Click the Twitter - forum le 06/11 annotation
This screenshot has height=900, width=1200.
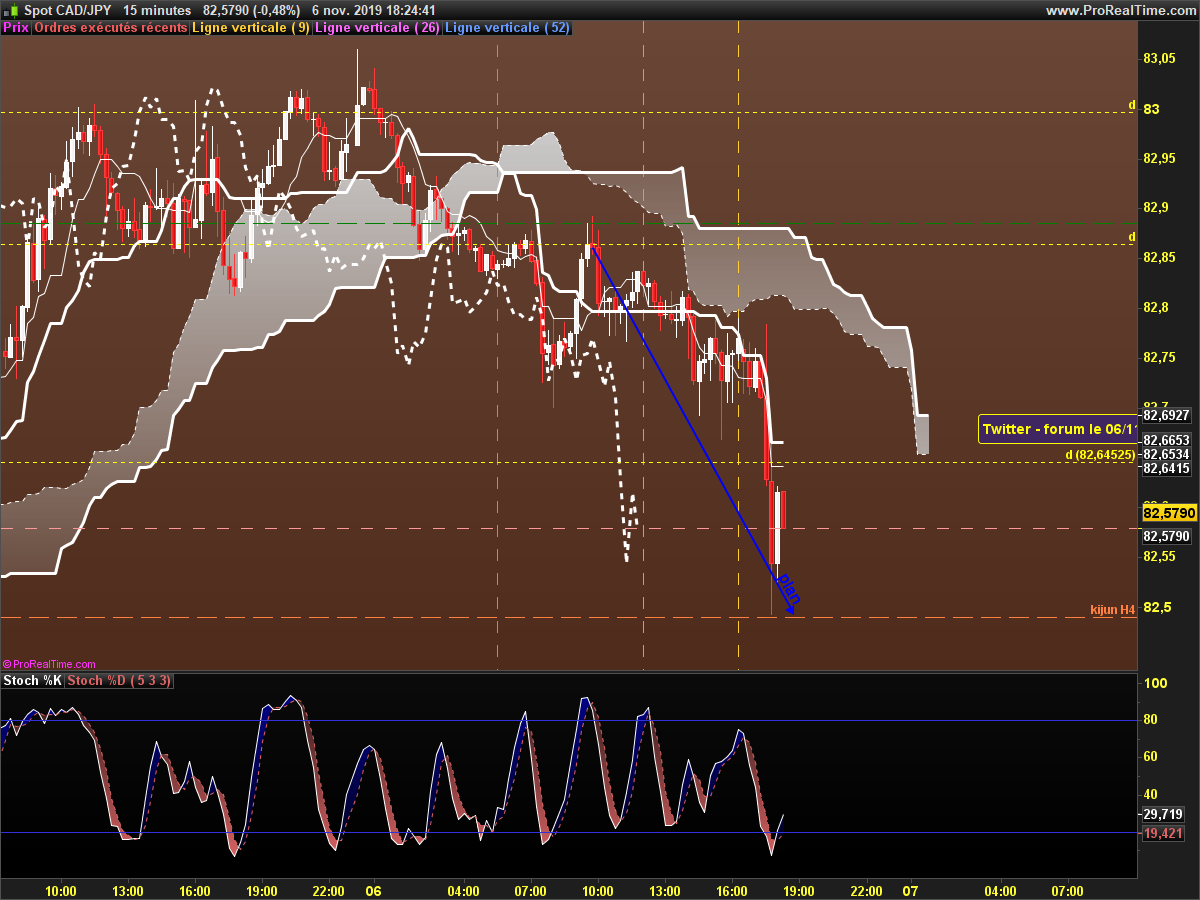1059,429
